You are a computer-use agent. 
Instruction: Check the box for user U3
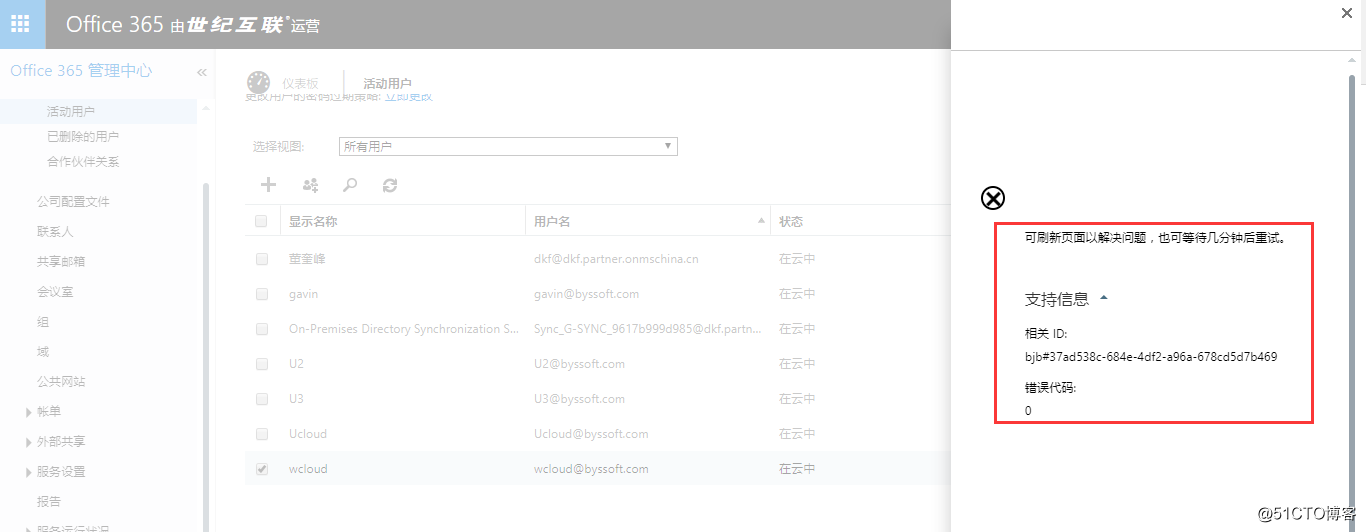coord(262,399)
